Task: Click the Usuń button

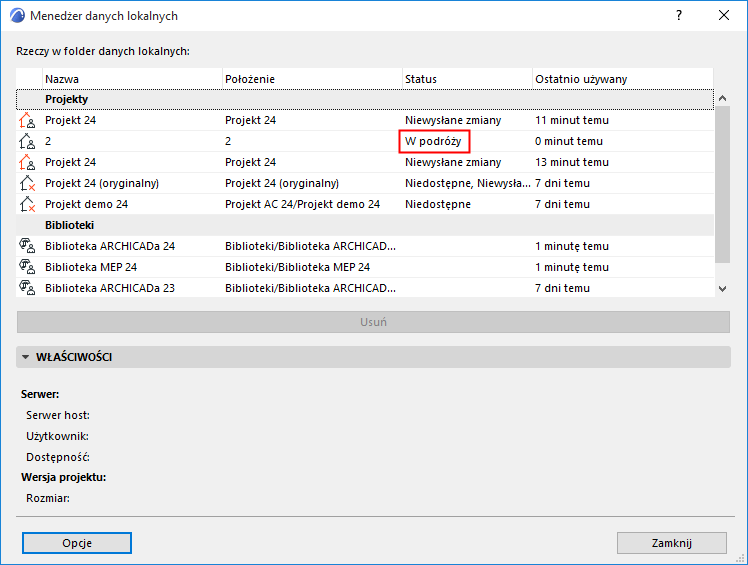Action: [374, 322]
